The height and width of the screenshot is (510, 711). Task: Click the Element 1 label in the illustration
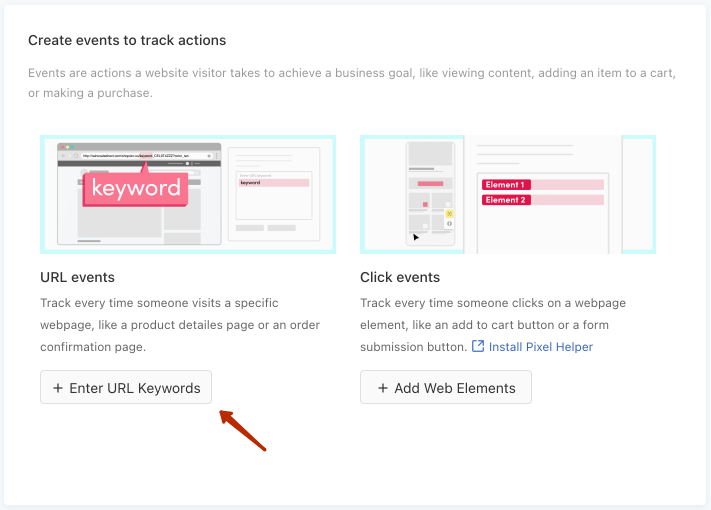(504, 185)
